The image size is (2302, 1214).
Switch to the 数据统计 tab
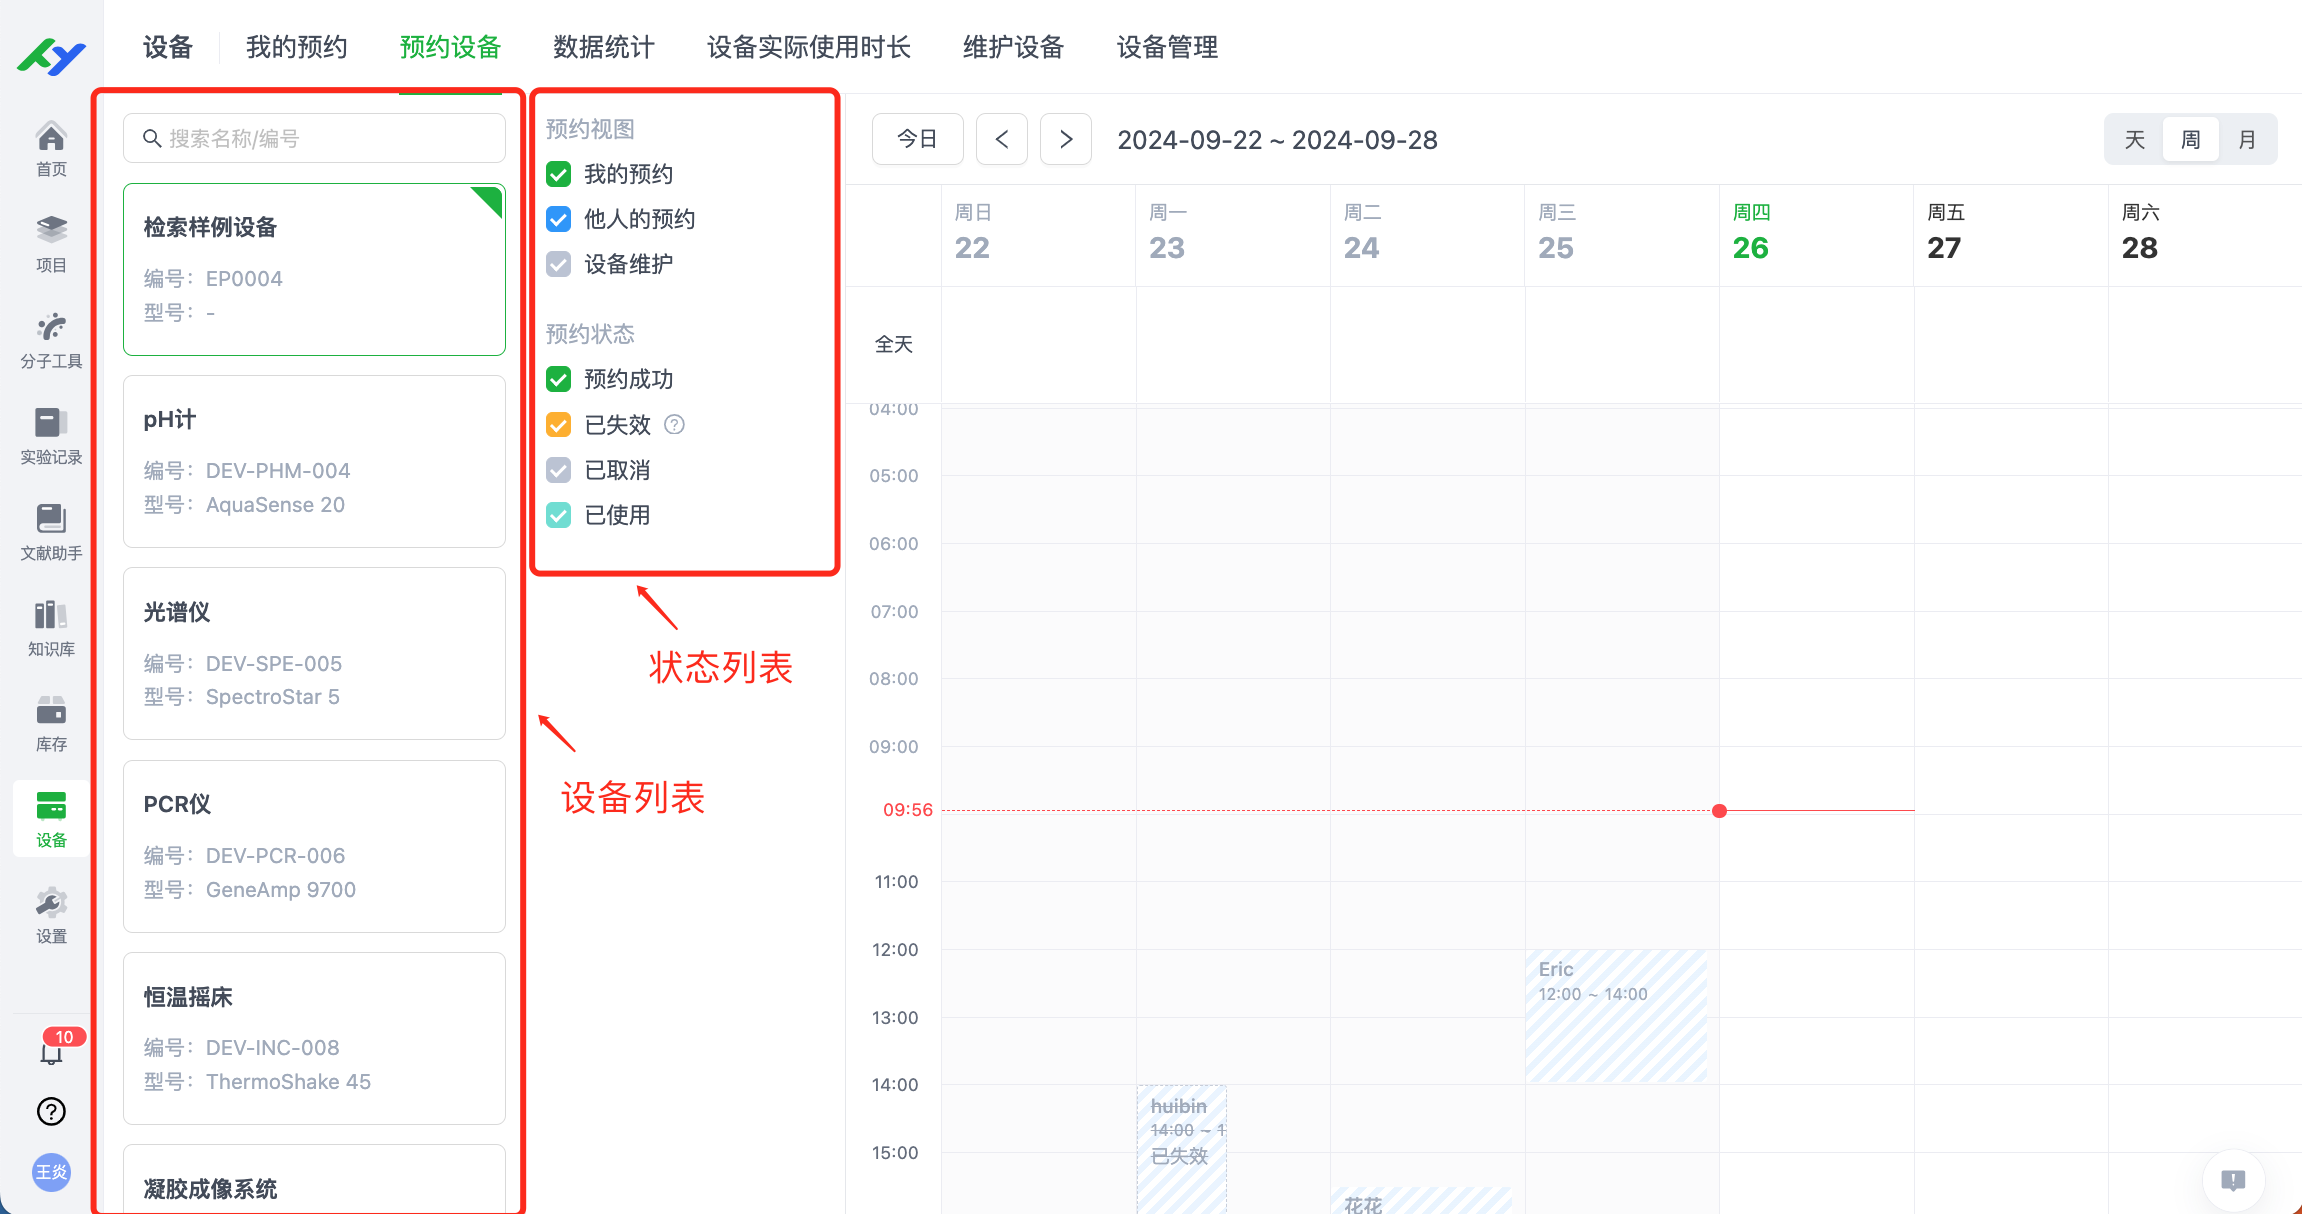(602, 47)
